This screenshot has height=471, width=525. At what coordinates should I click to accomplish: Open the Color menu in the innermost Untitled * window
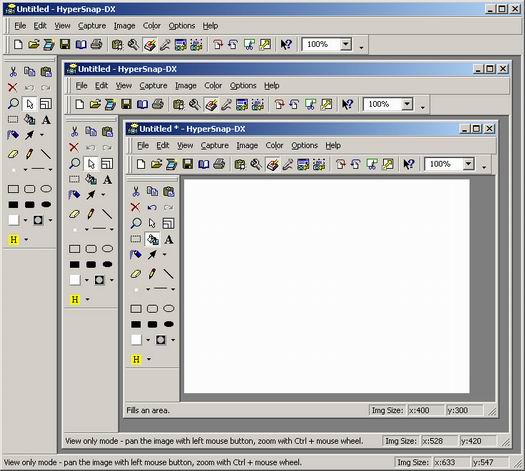(274, 146)
